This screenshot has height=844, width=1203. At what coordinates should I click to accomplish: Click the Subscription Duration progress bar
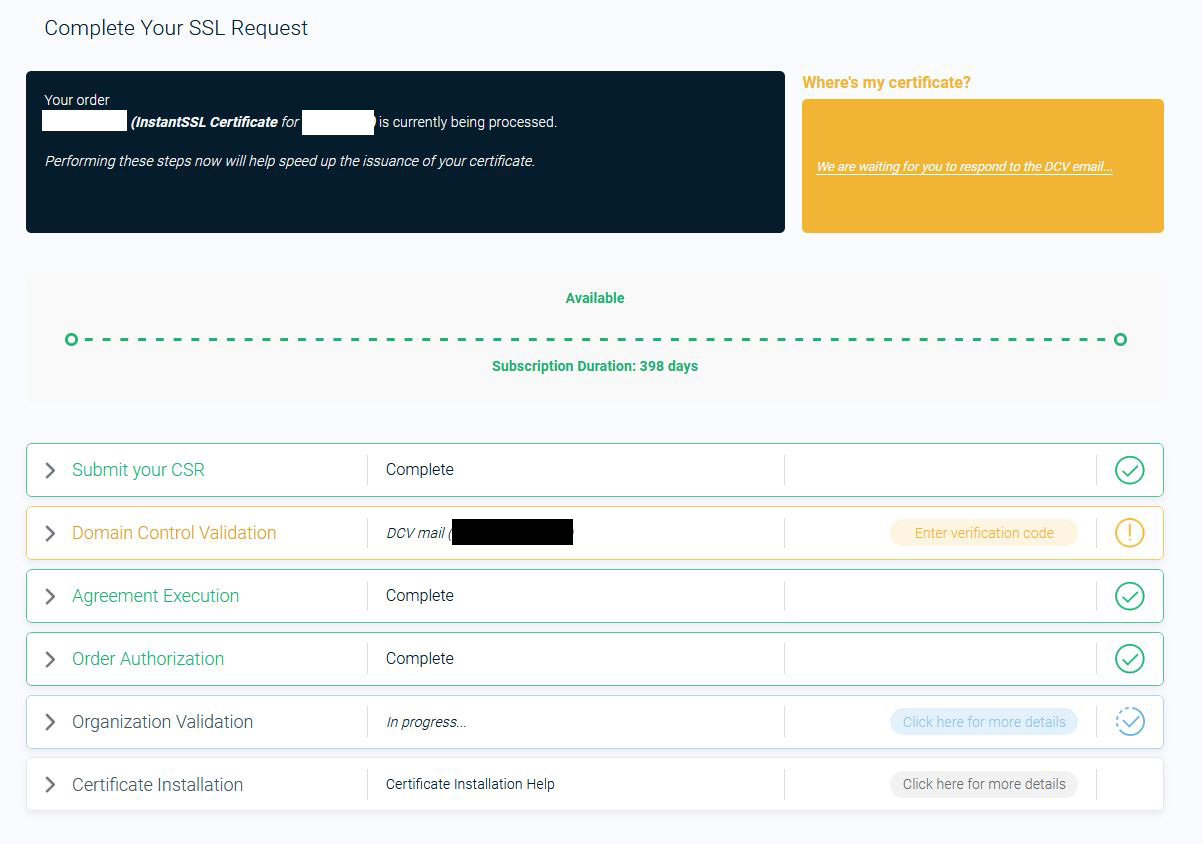coord(595,339)
